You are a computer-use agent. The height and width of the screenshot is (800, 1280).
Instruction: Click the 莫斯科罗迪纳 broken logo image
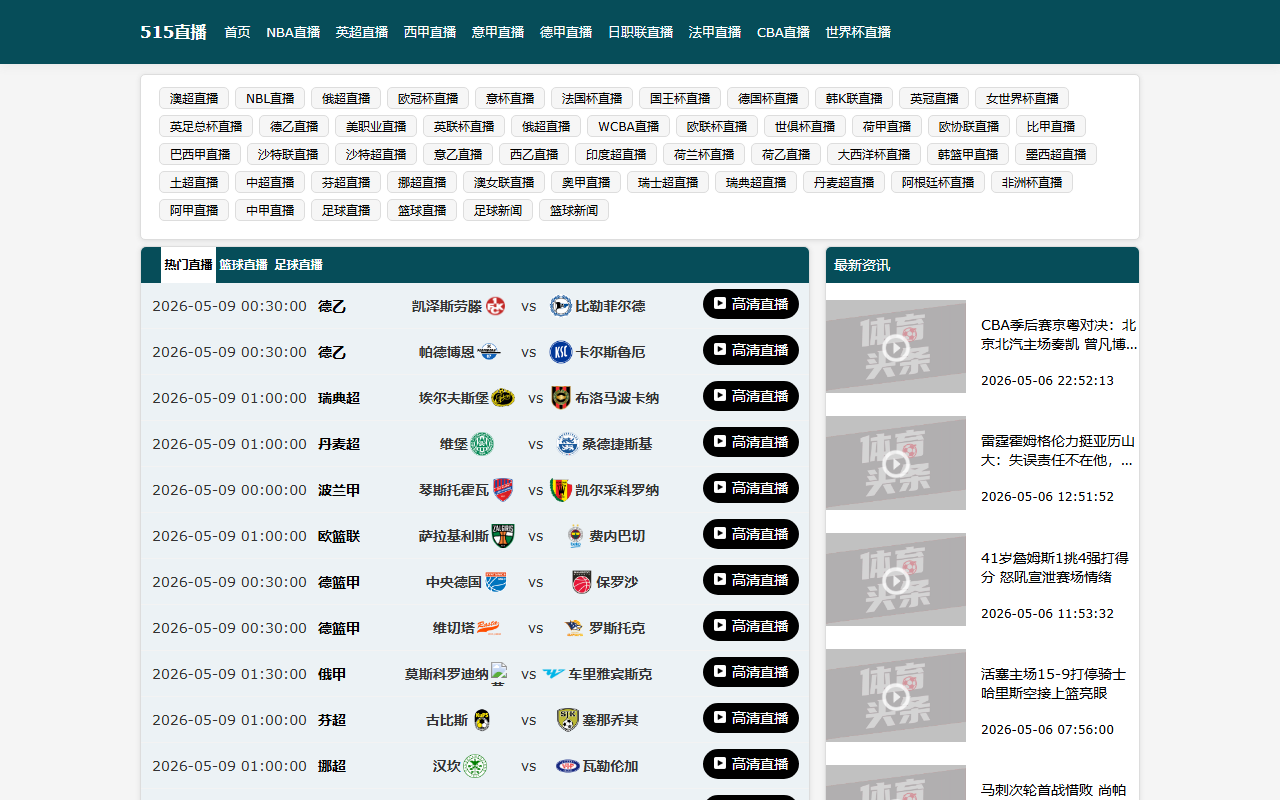click(500, 673)
